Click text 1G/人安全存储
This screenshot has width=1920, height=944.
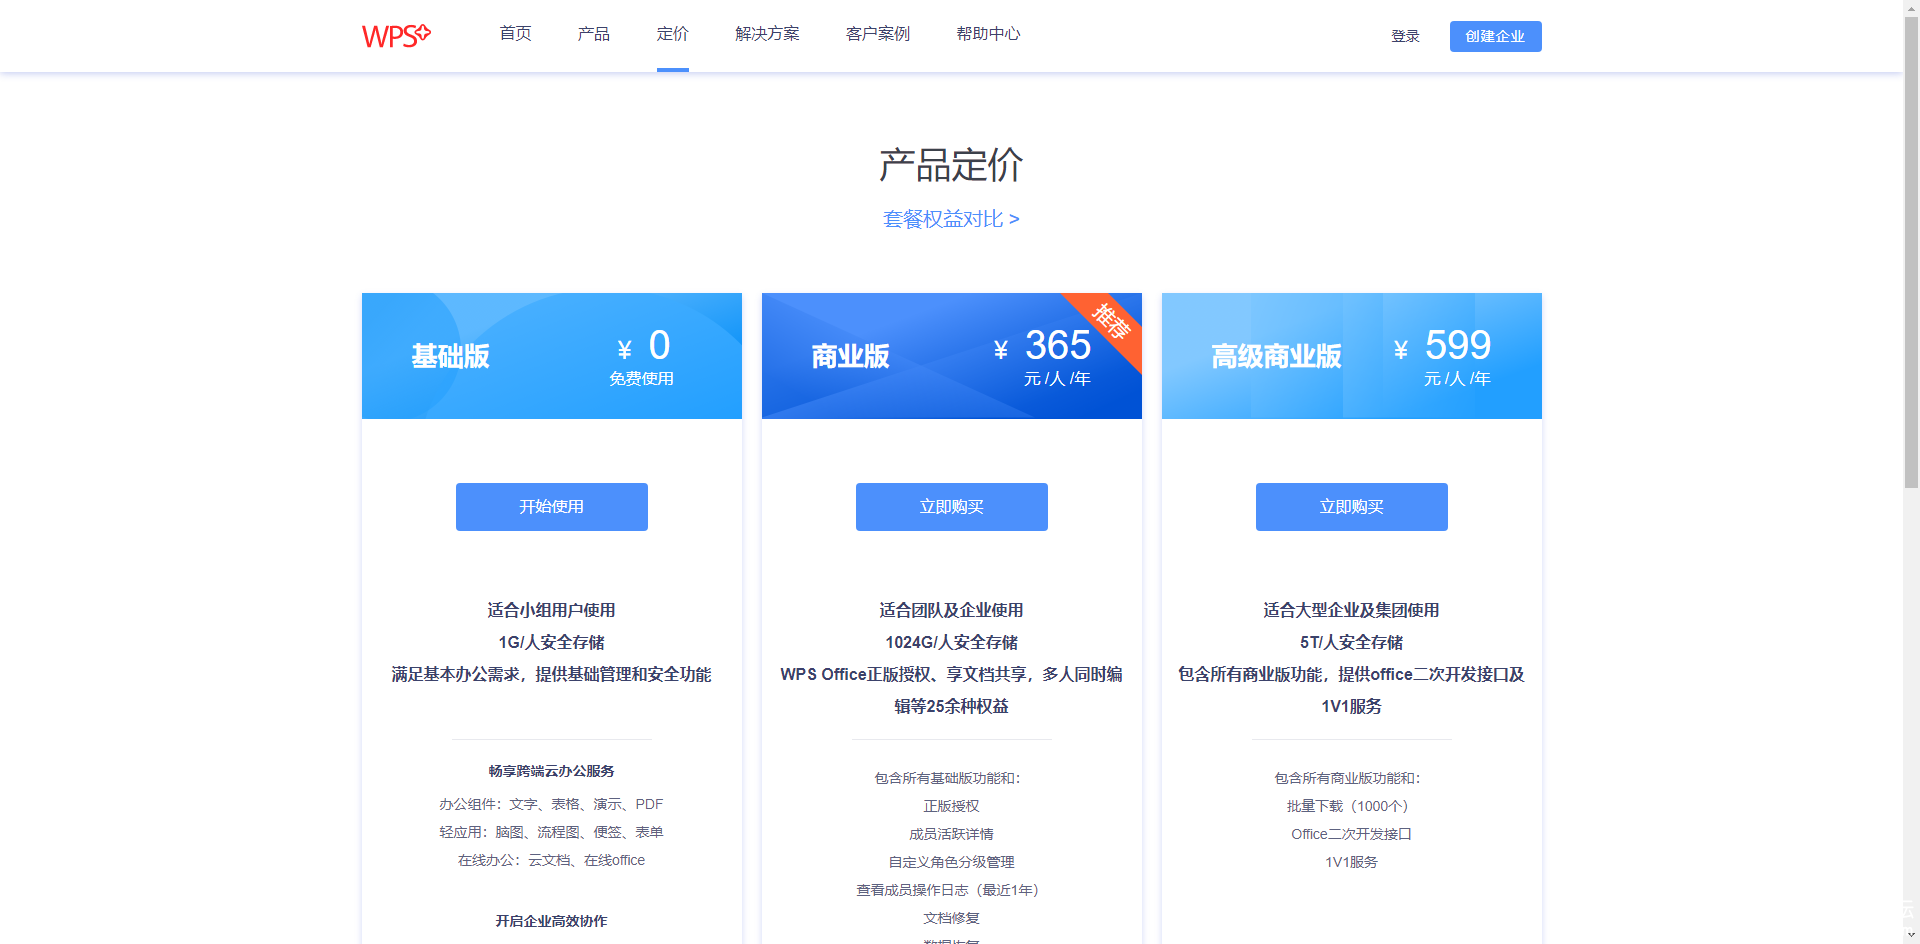[x=552, y=642]
